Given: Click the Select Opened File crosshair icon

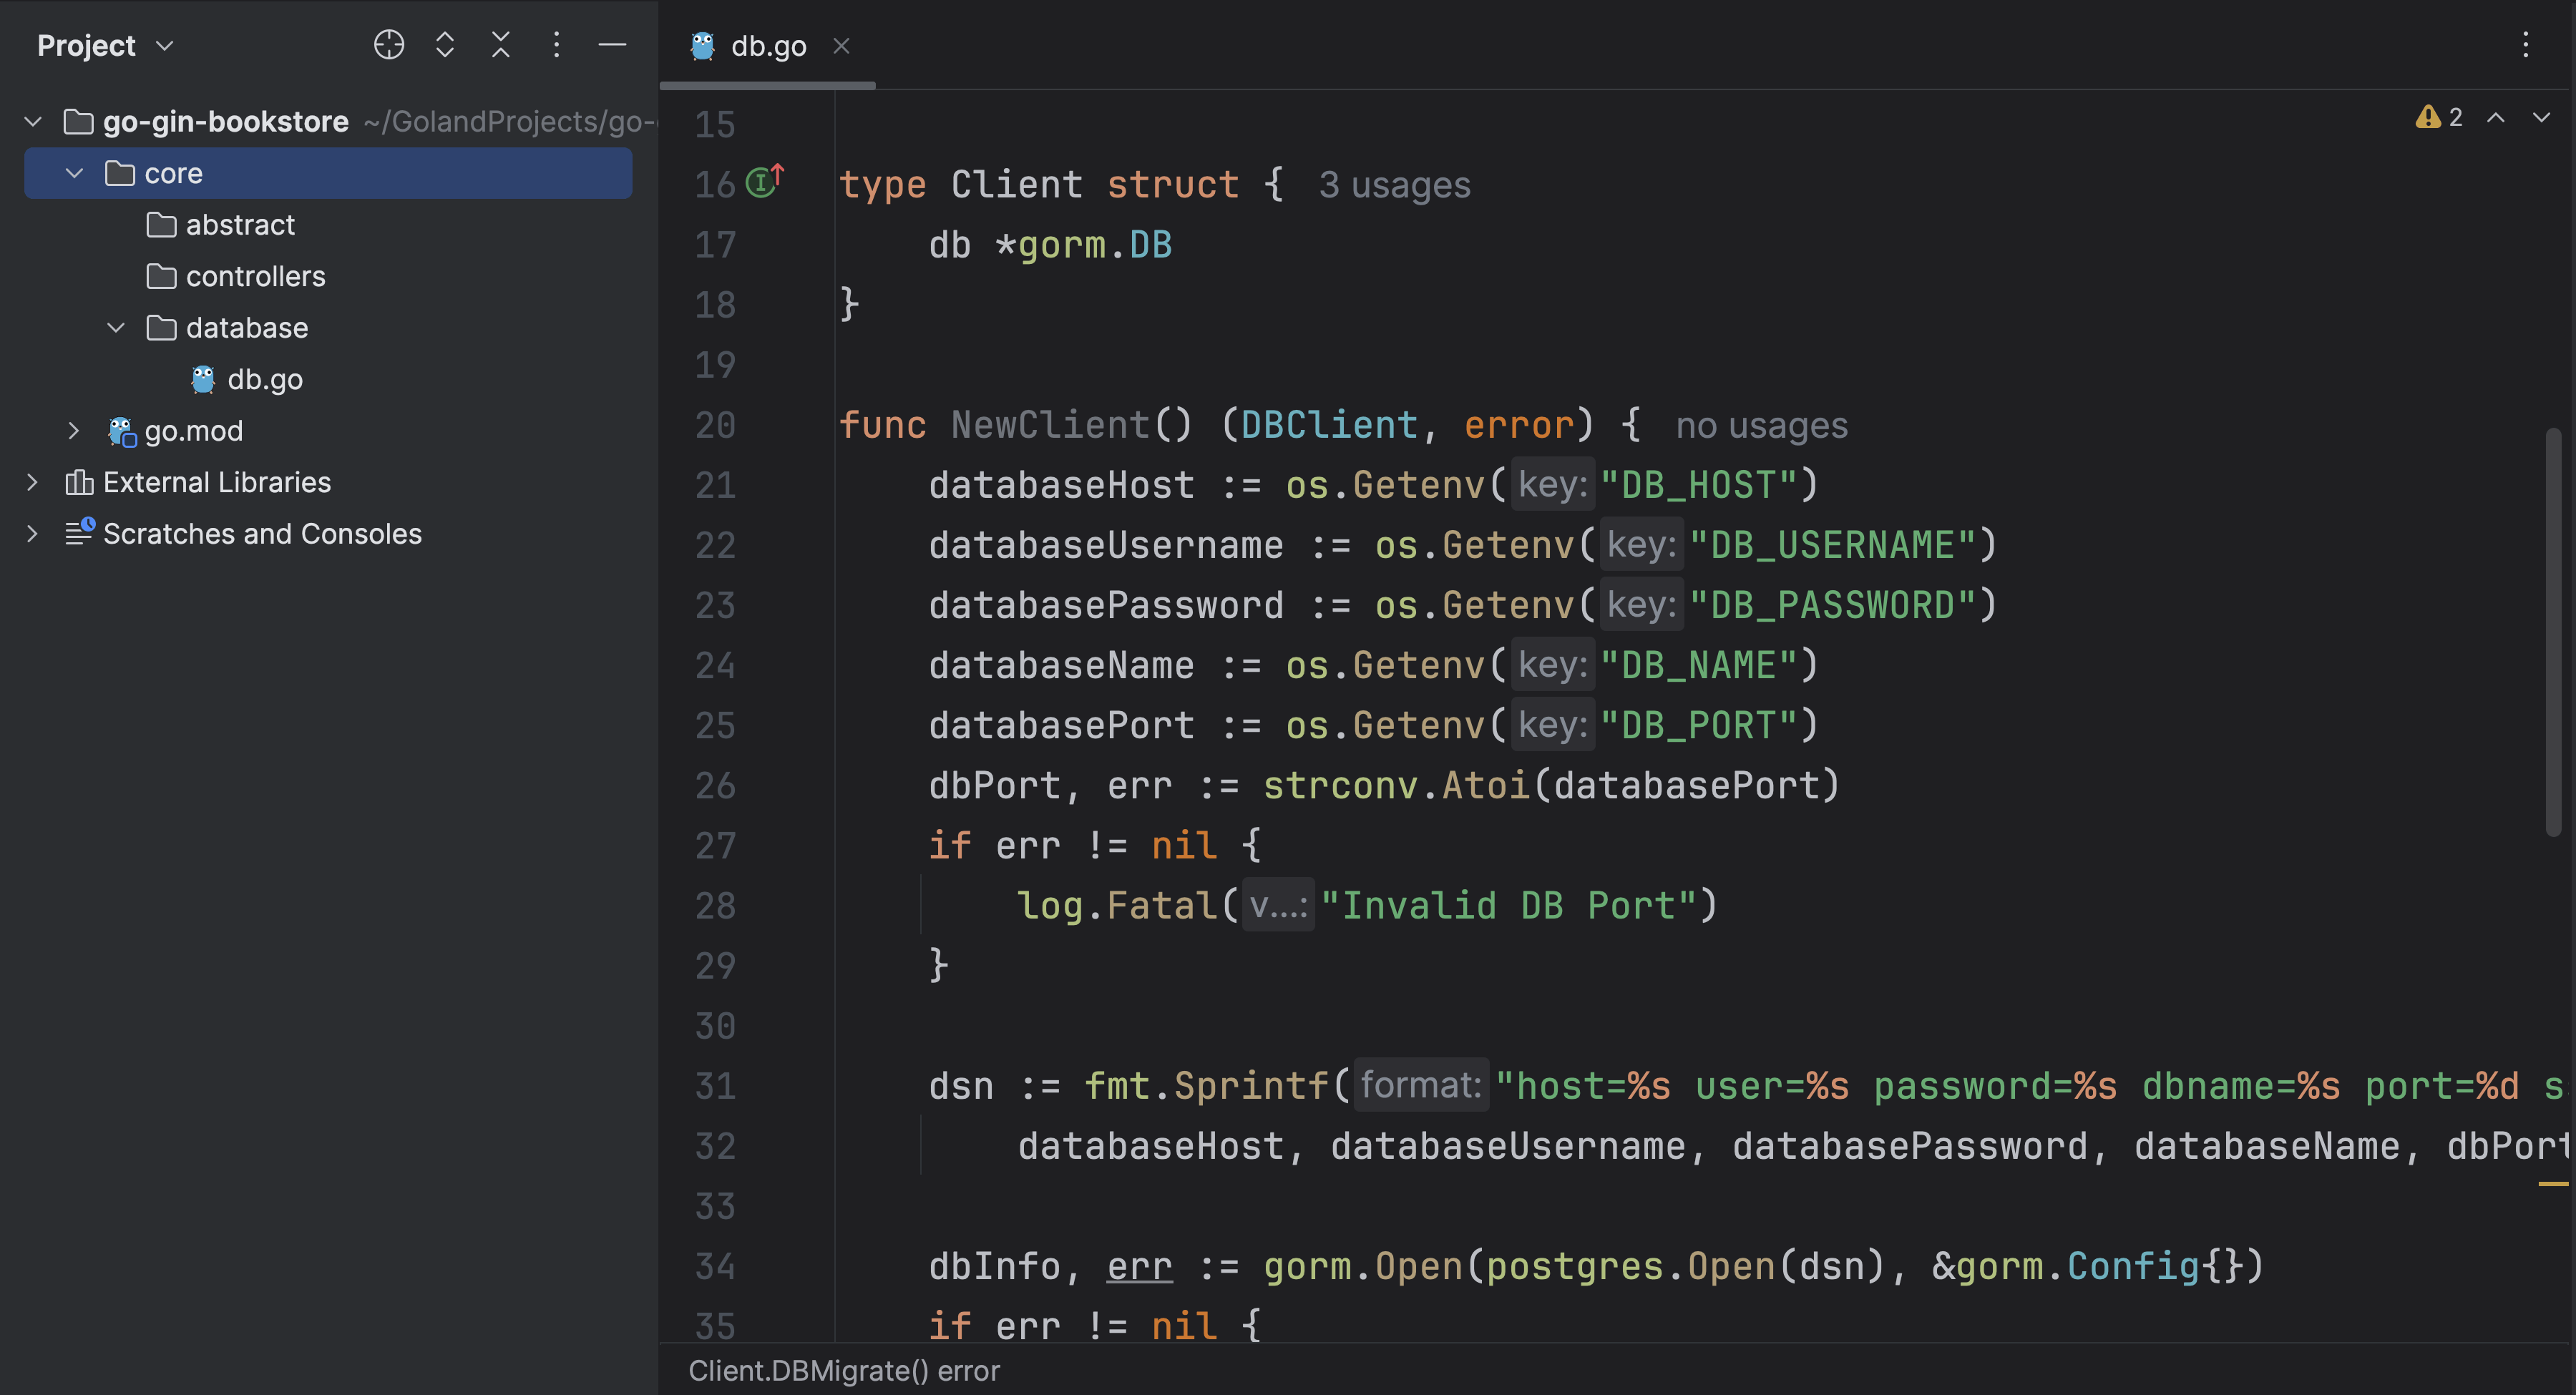Looking at the screenshot, I should [x=388, y=45].
